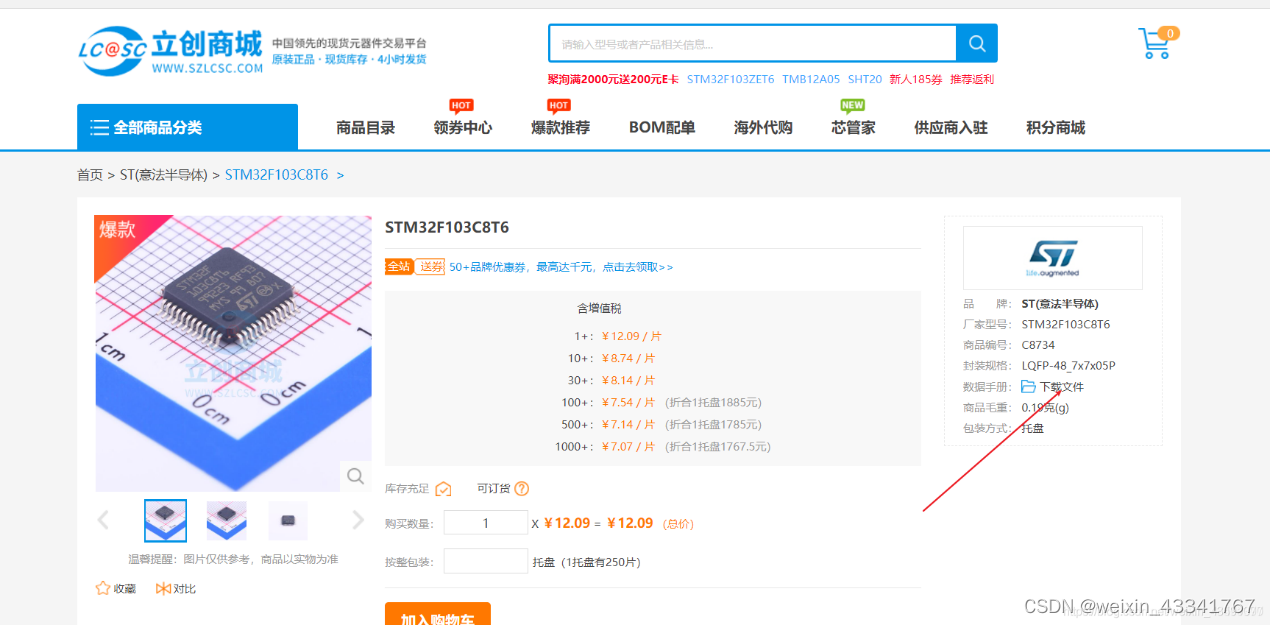Click the STM32F103C8T6 product title
This screenshot has width=1270, height=625.
pos(447,227)
